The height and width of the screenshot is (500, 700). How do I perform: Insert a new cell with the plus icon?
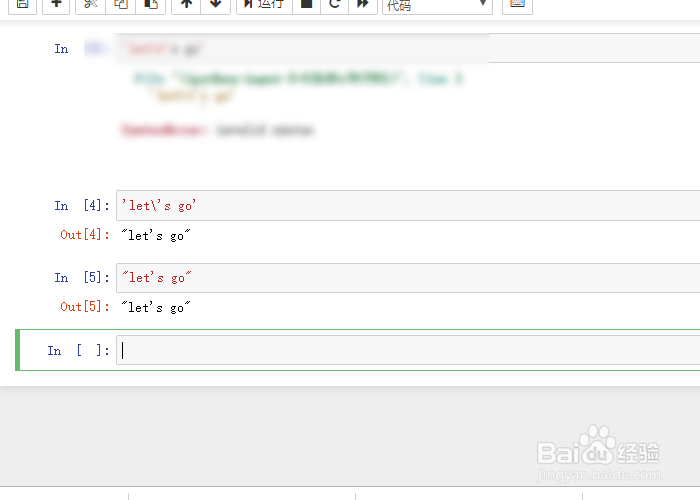click(x=56, y=5)
